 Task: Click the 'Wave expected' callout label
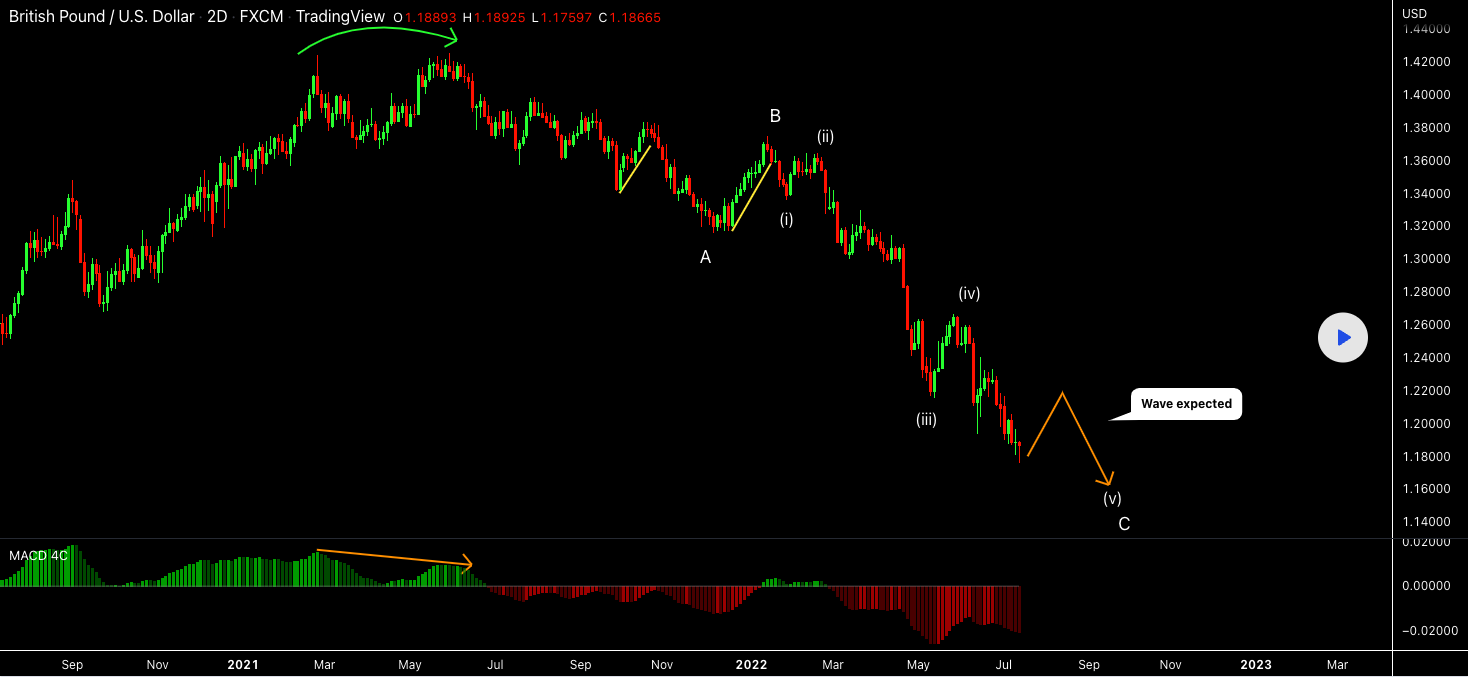(x=1186, y=404)
